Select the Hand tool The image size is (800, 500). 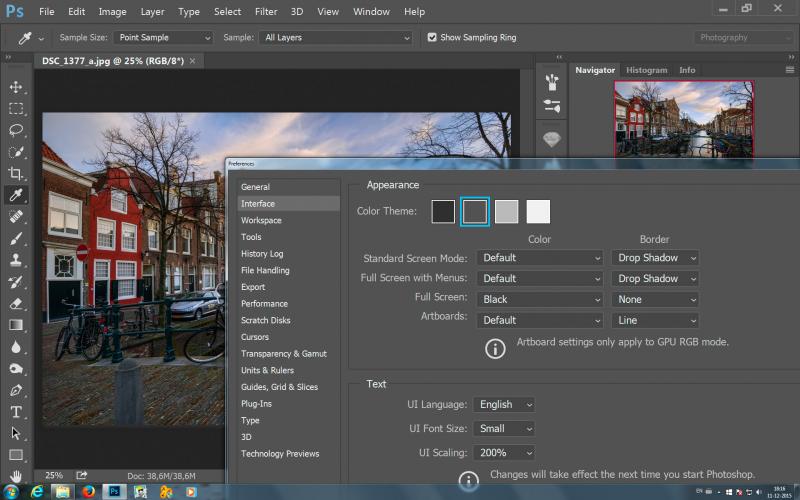(16, 477)
